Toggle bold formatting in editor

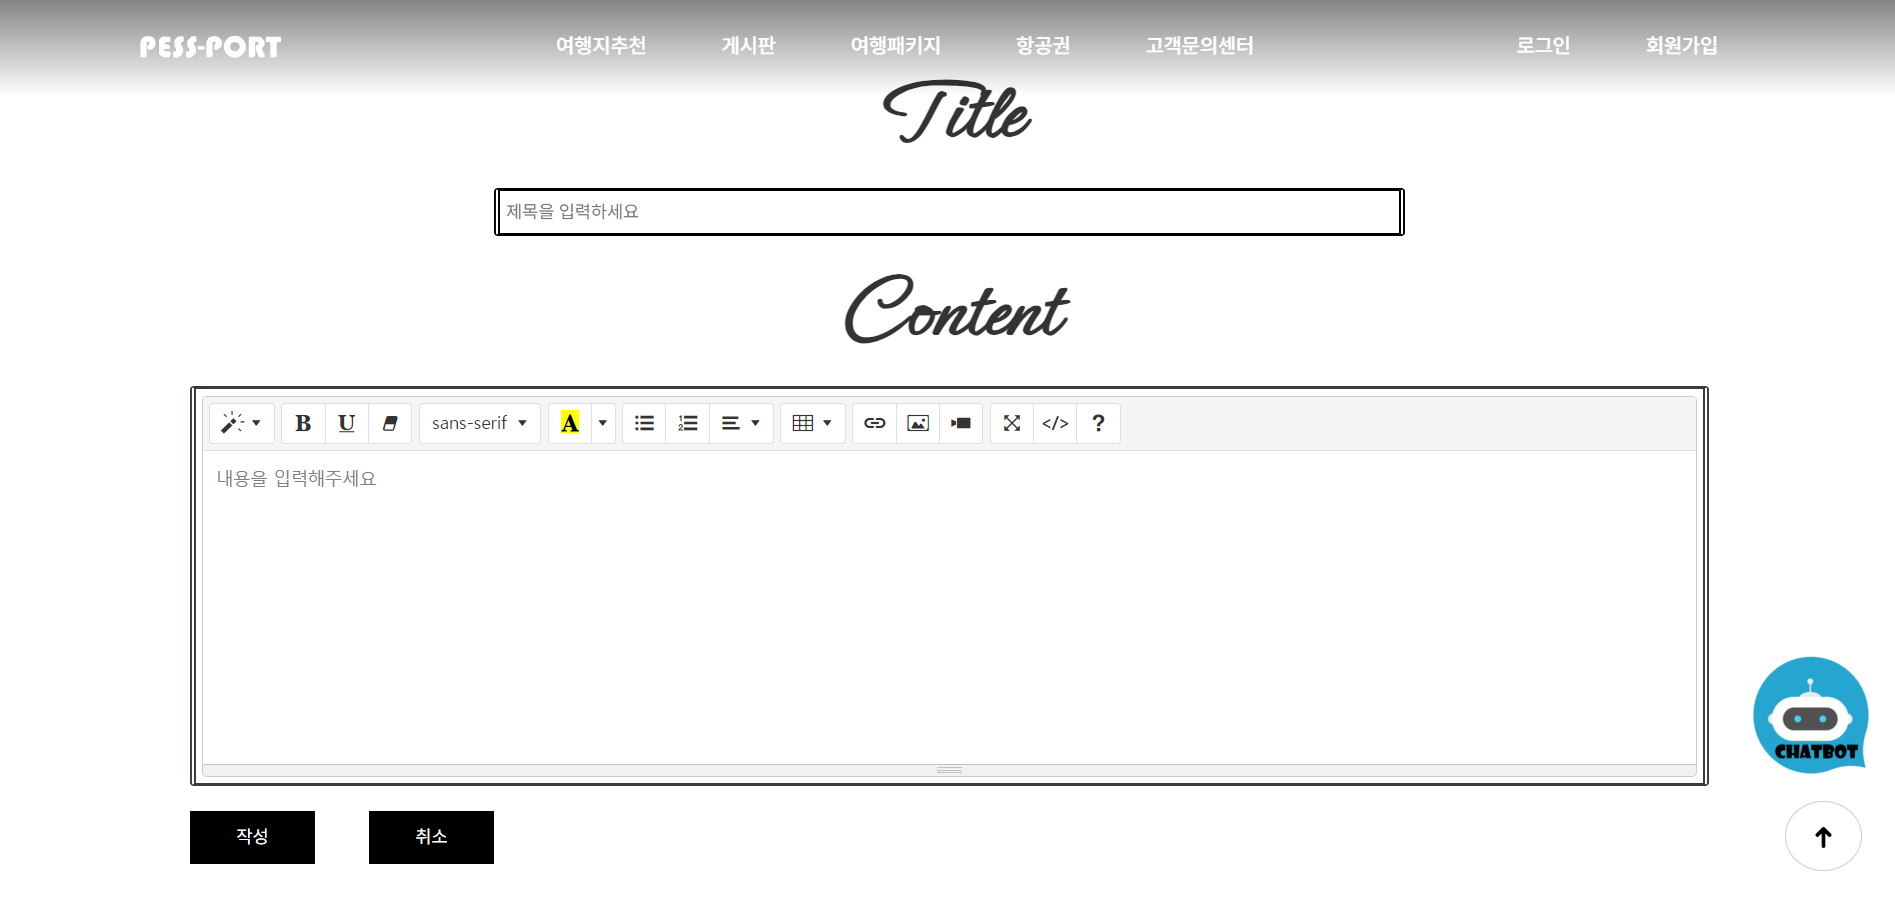303,423
